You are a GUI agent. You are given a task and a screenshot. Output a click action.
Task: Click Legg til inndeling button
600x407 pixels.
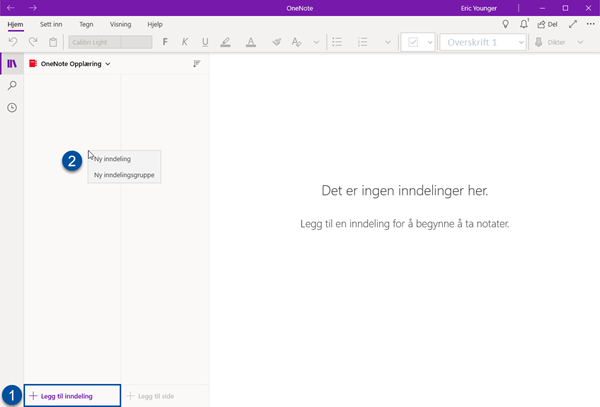point(72,396)
